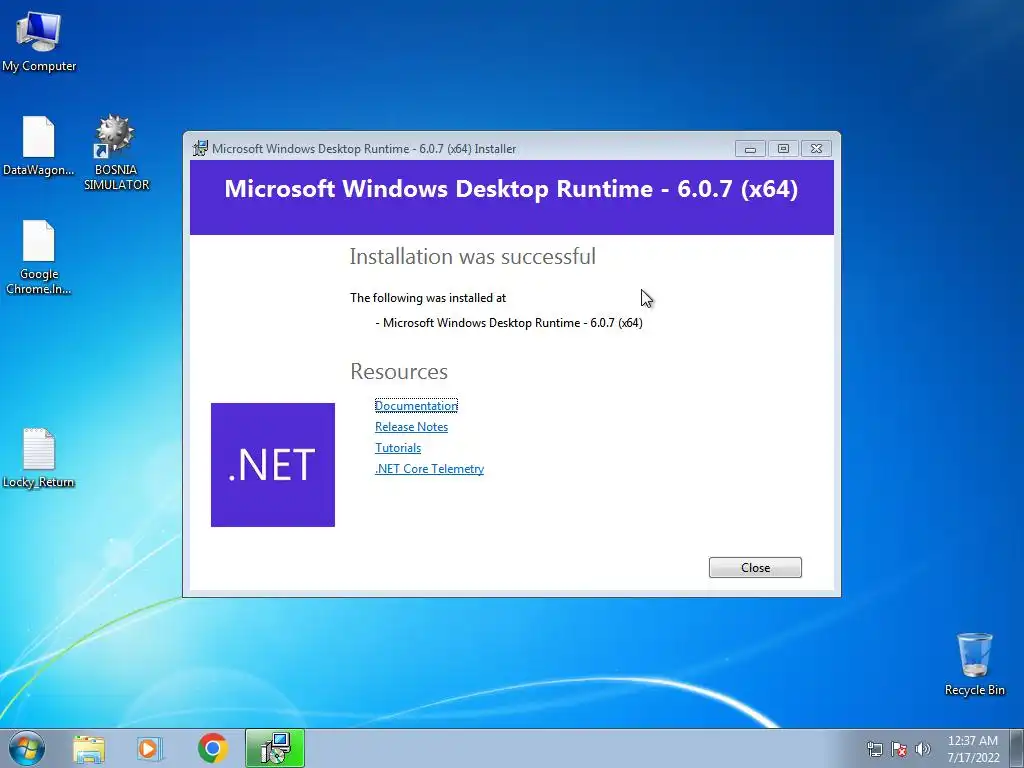Open the Recycle Bin icon
Image resolution: width=1024 pixels, height=768 pixels.
pos(974,664)
